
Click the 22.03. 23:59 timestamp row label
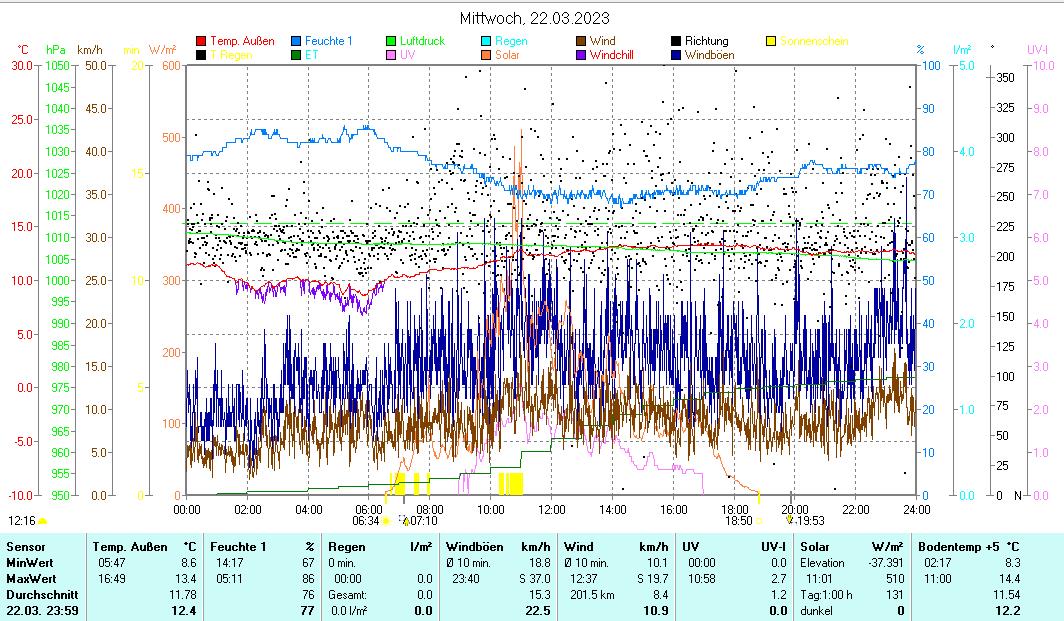[x=42, y=611]
